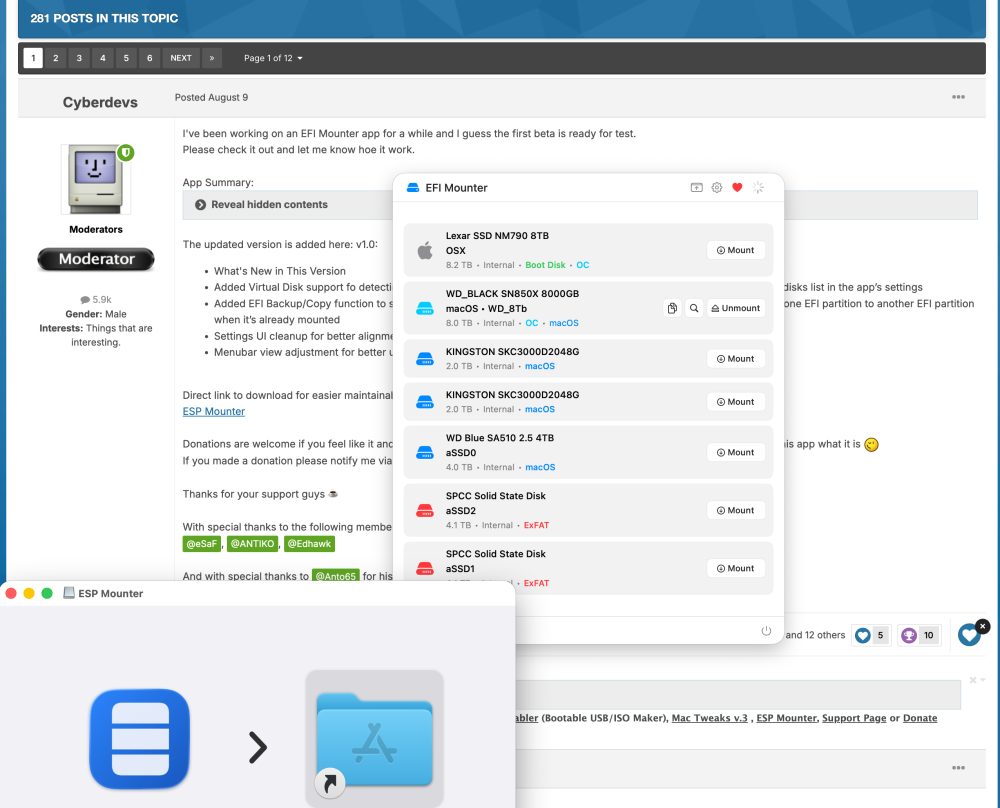Mount the SPCC aSSD1 disk
This screenshot has height=808, width=1000.
click(736, 569)
